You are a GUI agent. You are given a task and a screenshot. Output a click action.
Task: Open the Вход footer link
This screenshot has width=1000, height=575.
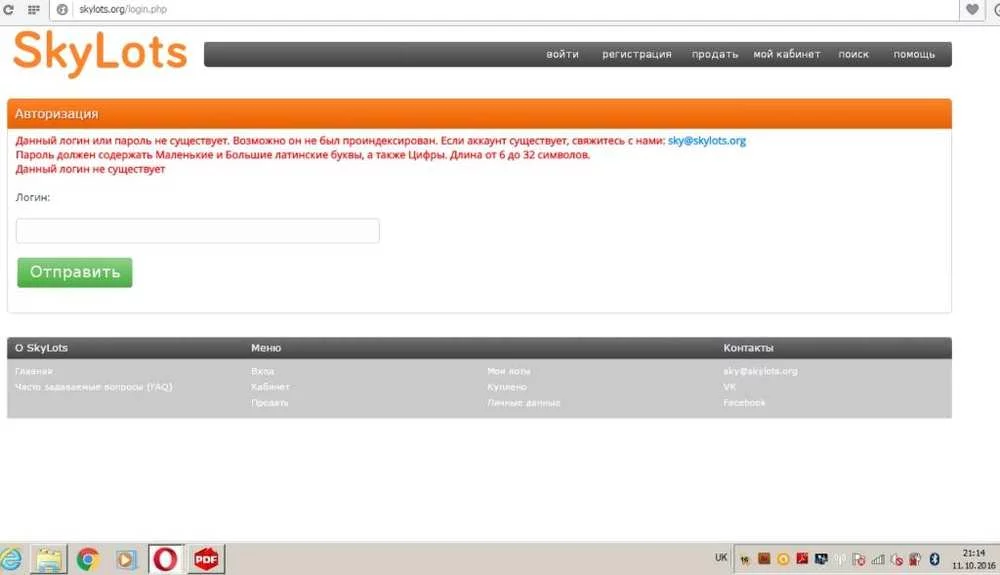tap(263, 371)
